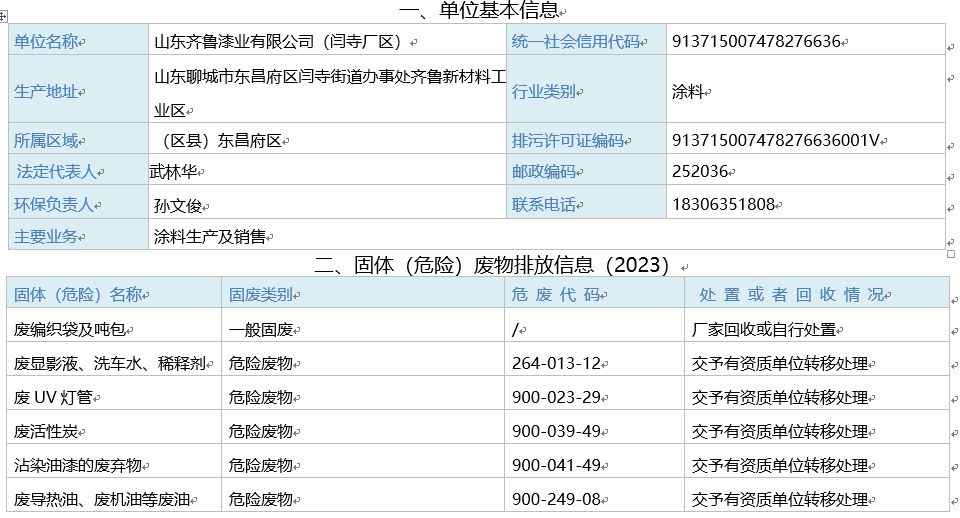Select the industry value 涂料

[x=688, y=92]
